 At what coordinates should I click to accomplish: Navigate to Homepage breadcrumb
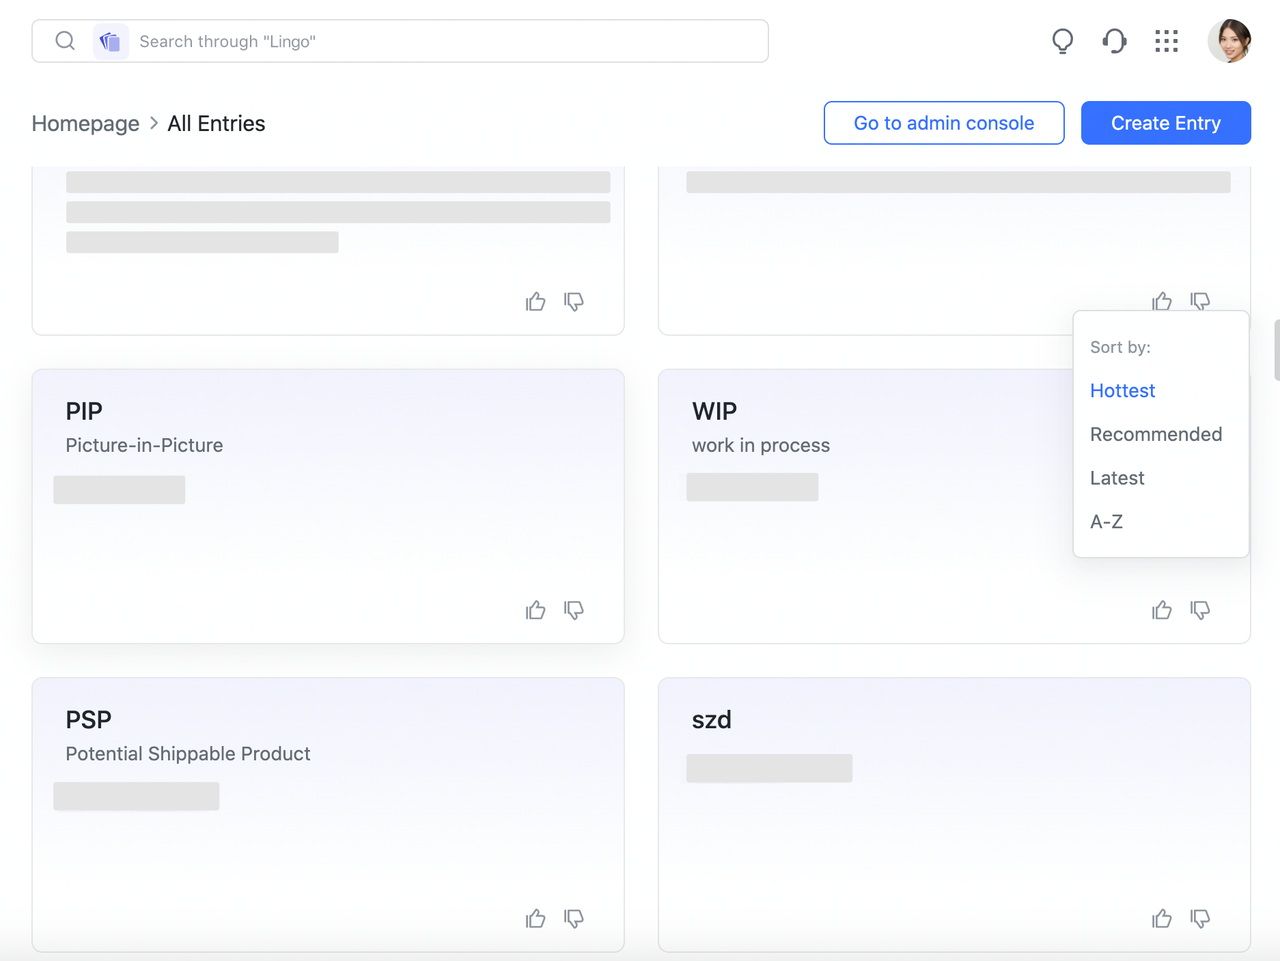(86, 124)
